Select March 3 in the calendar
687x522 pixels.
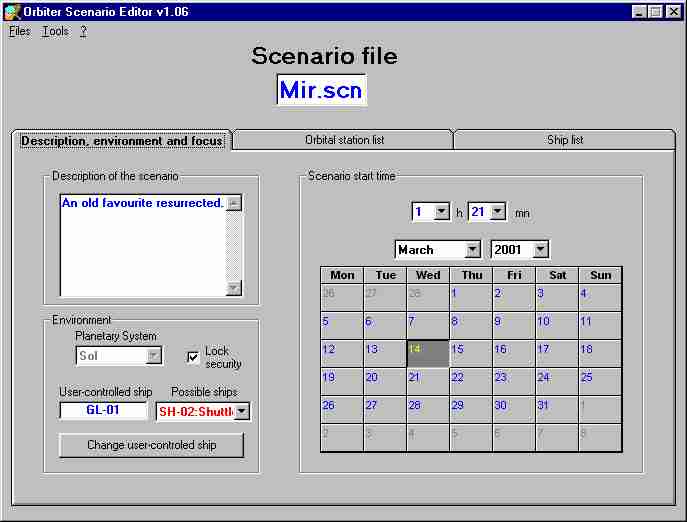(x=557, y=297)
